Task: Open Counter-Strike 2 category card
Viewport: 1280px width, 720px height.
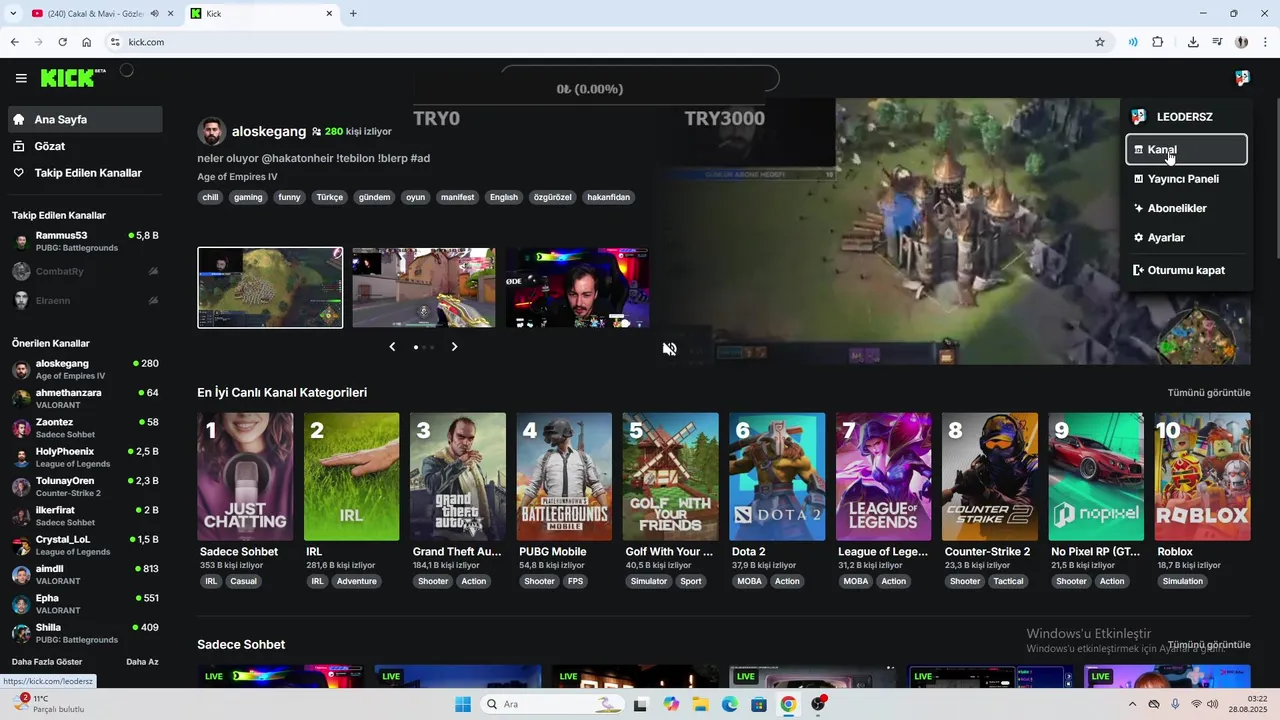Action: tap(990, 477)
